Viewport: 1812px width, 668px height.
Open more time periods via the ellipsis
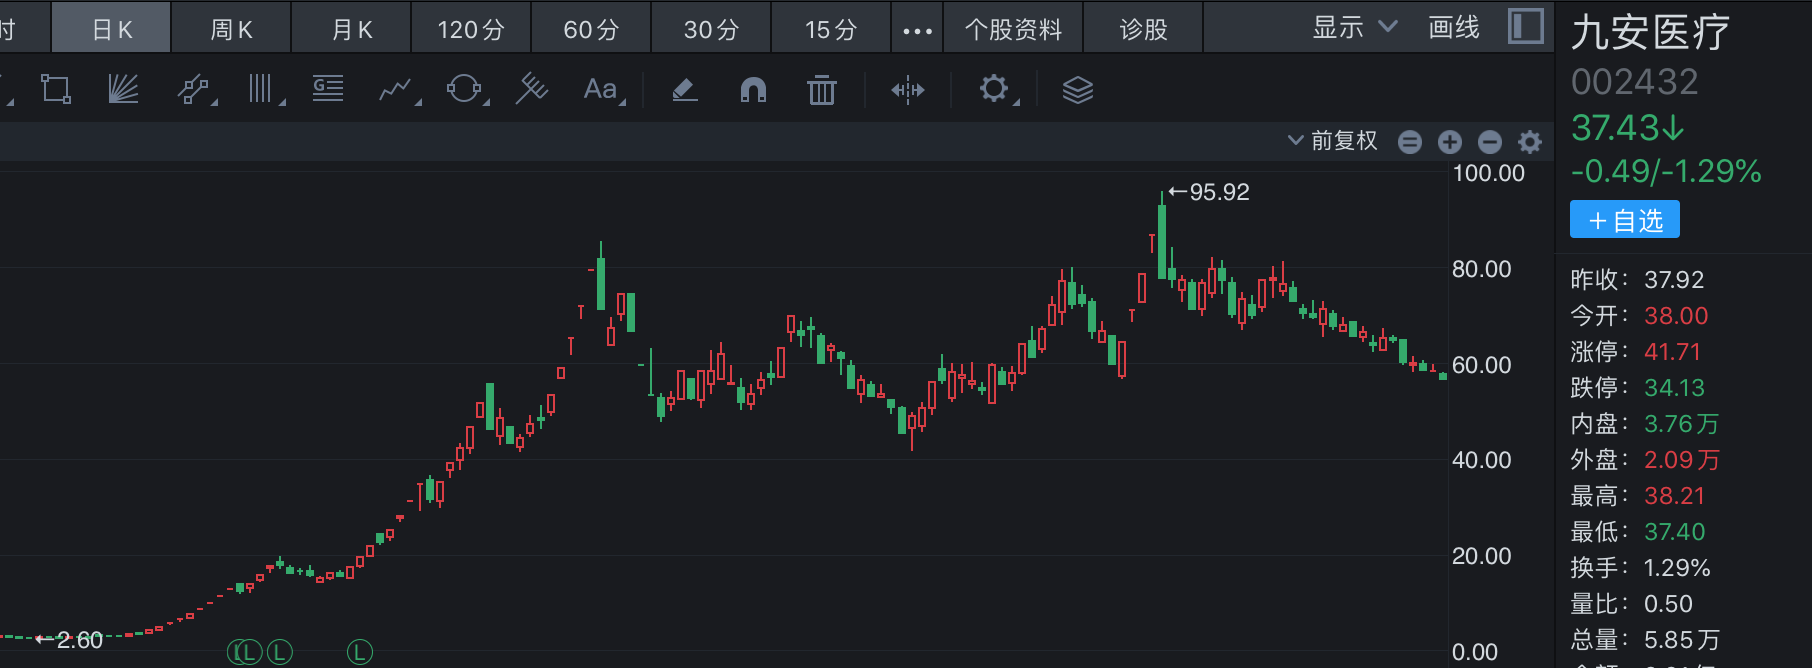click(917, 30)
